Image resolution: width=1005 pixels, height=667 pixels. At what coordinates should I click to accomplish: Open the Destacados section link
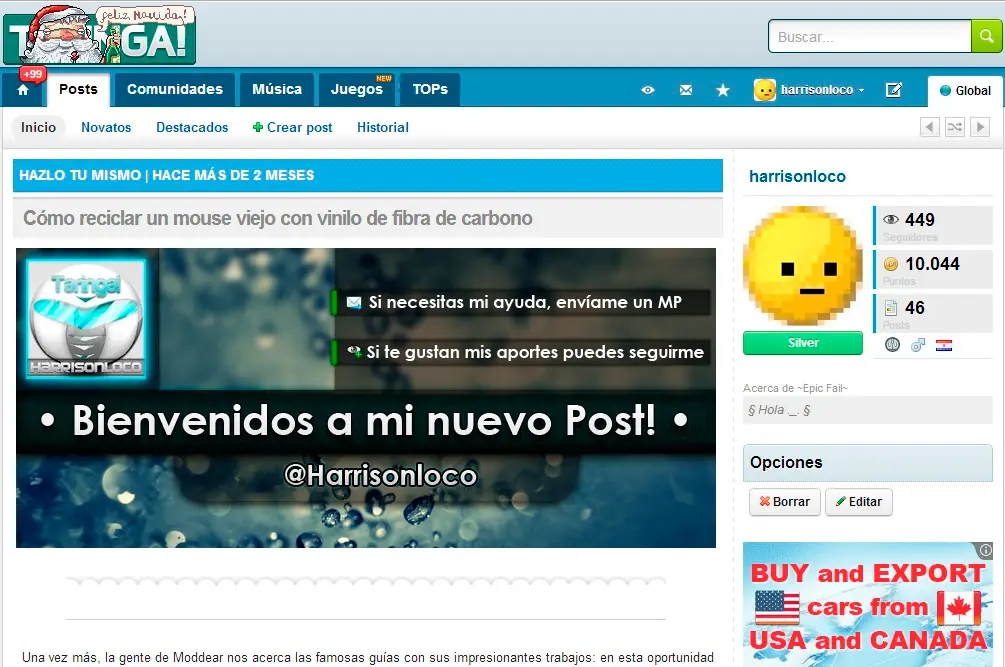coord(192,127)
